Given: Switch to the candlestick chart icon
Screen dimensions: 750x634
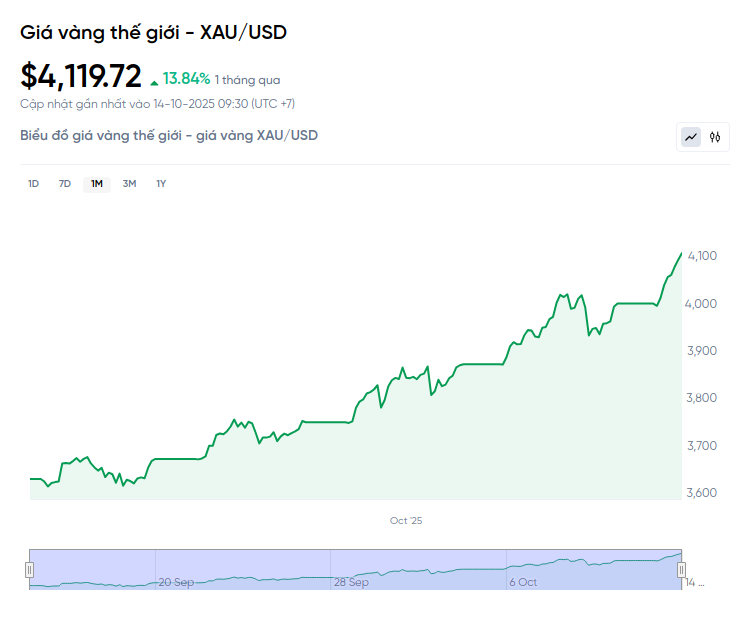Looking at the screenshot, I should [x=715, y=137].
